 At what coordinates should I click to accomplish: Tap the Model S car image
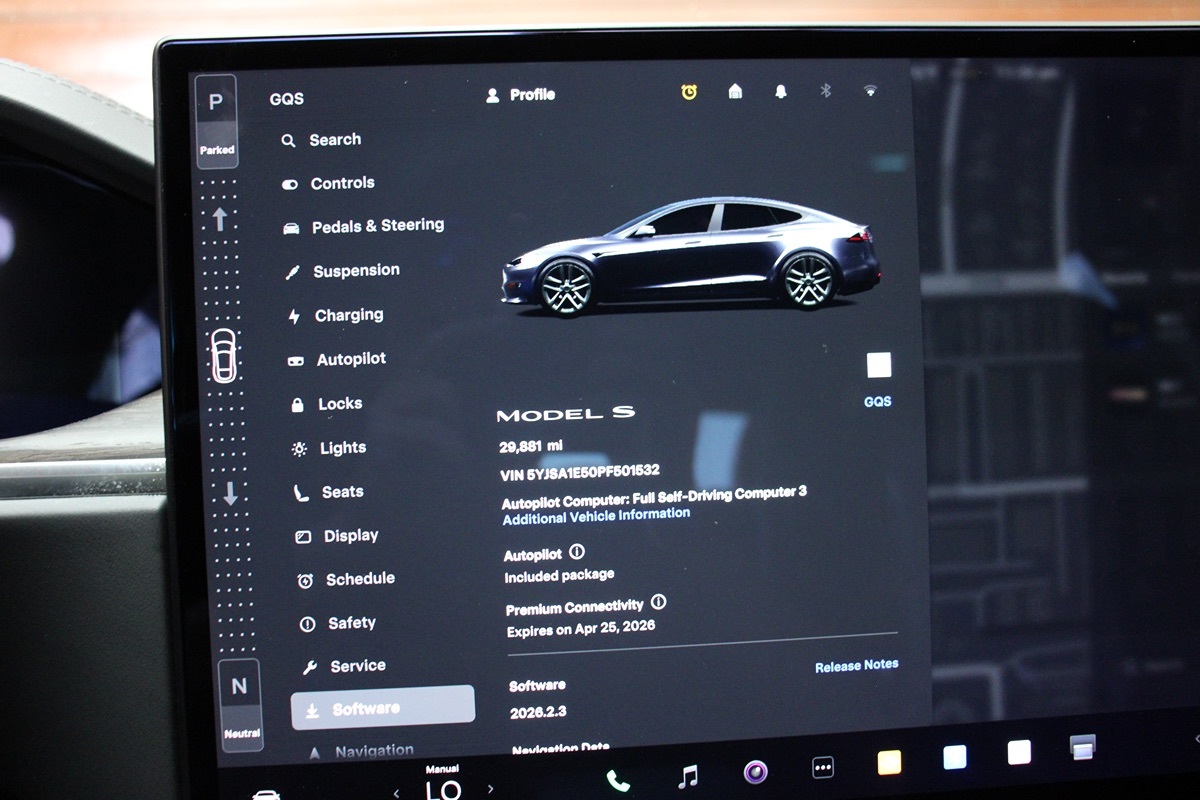(x=692, y=255)
